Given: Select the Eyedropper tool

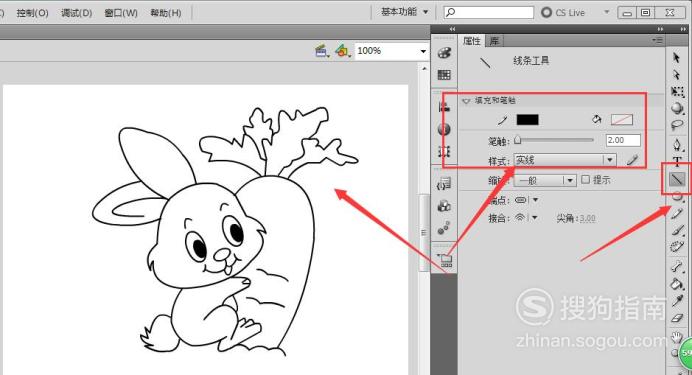Looking at the screenshot, I should 677,301.
